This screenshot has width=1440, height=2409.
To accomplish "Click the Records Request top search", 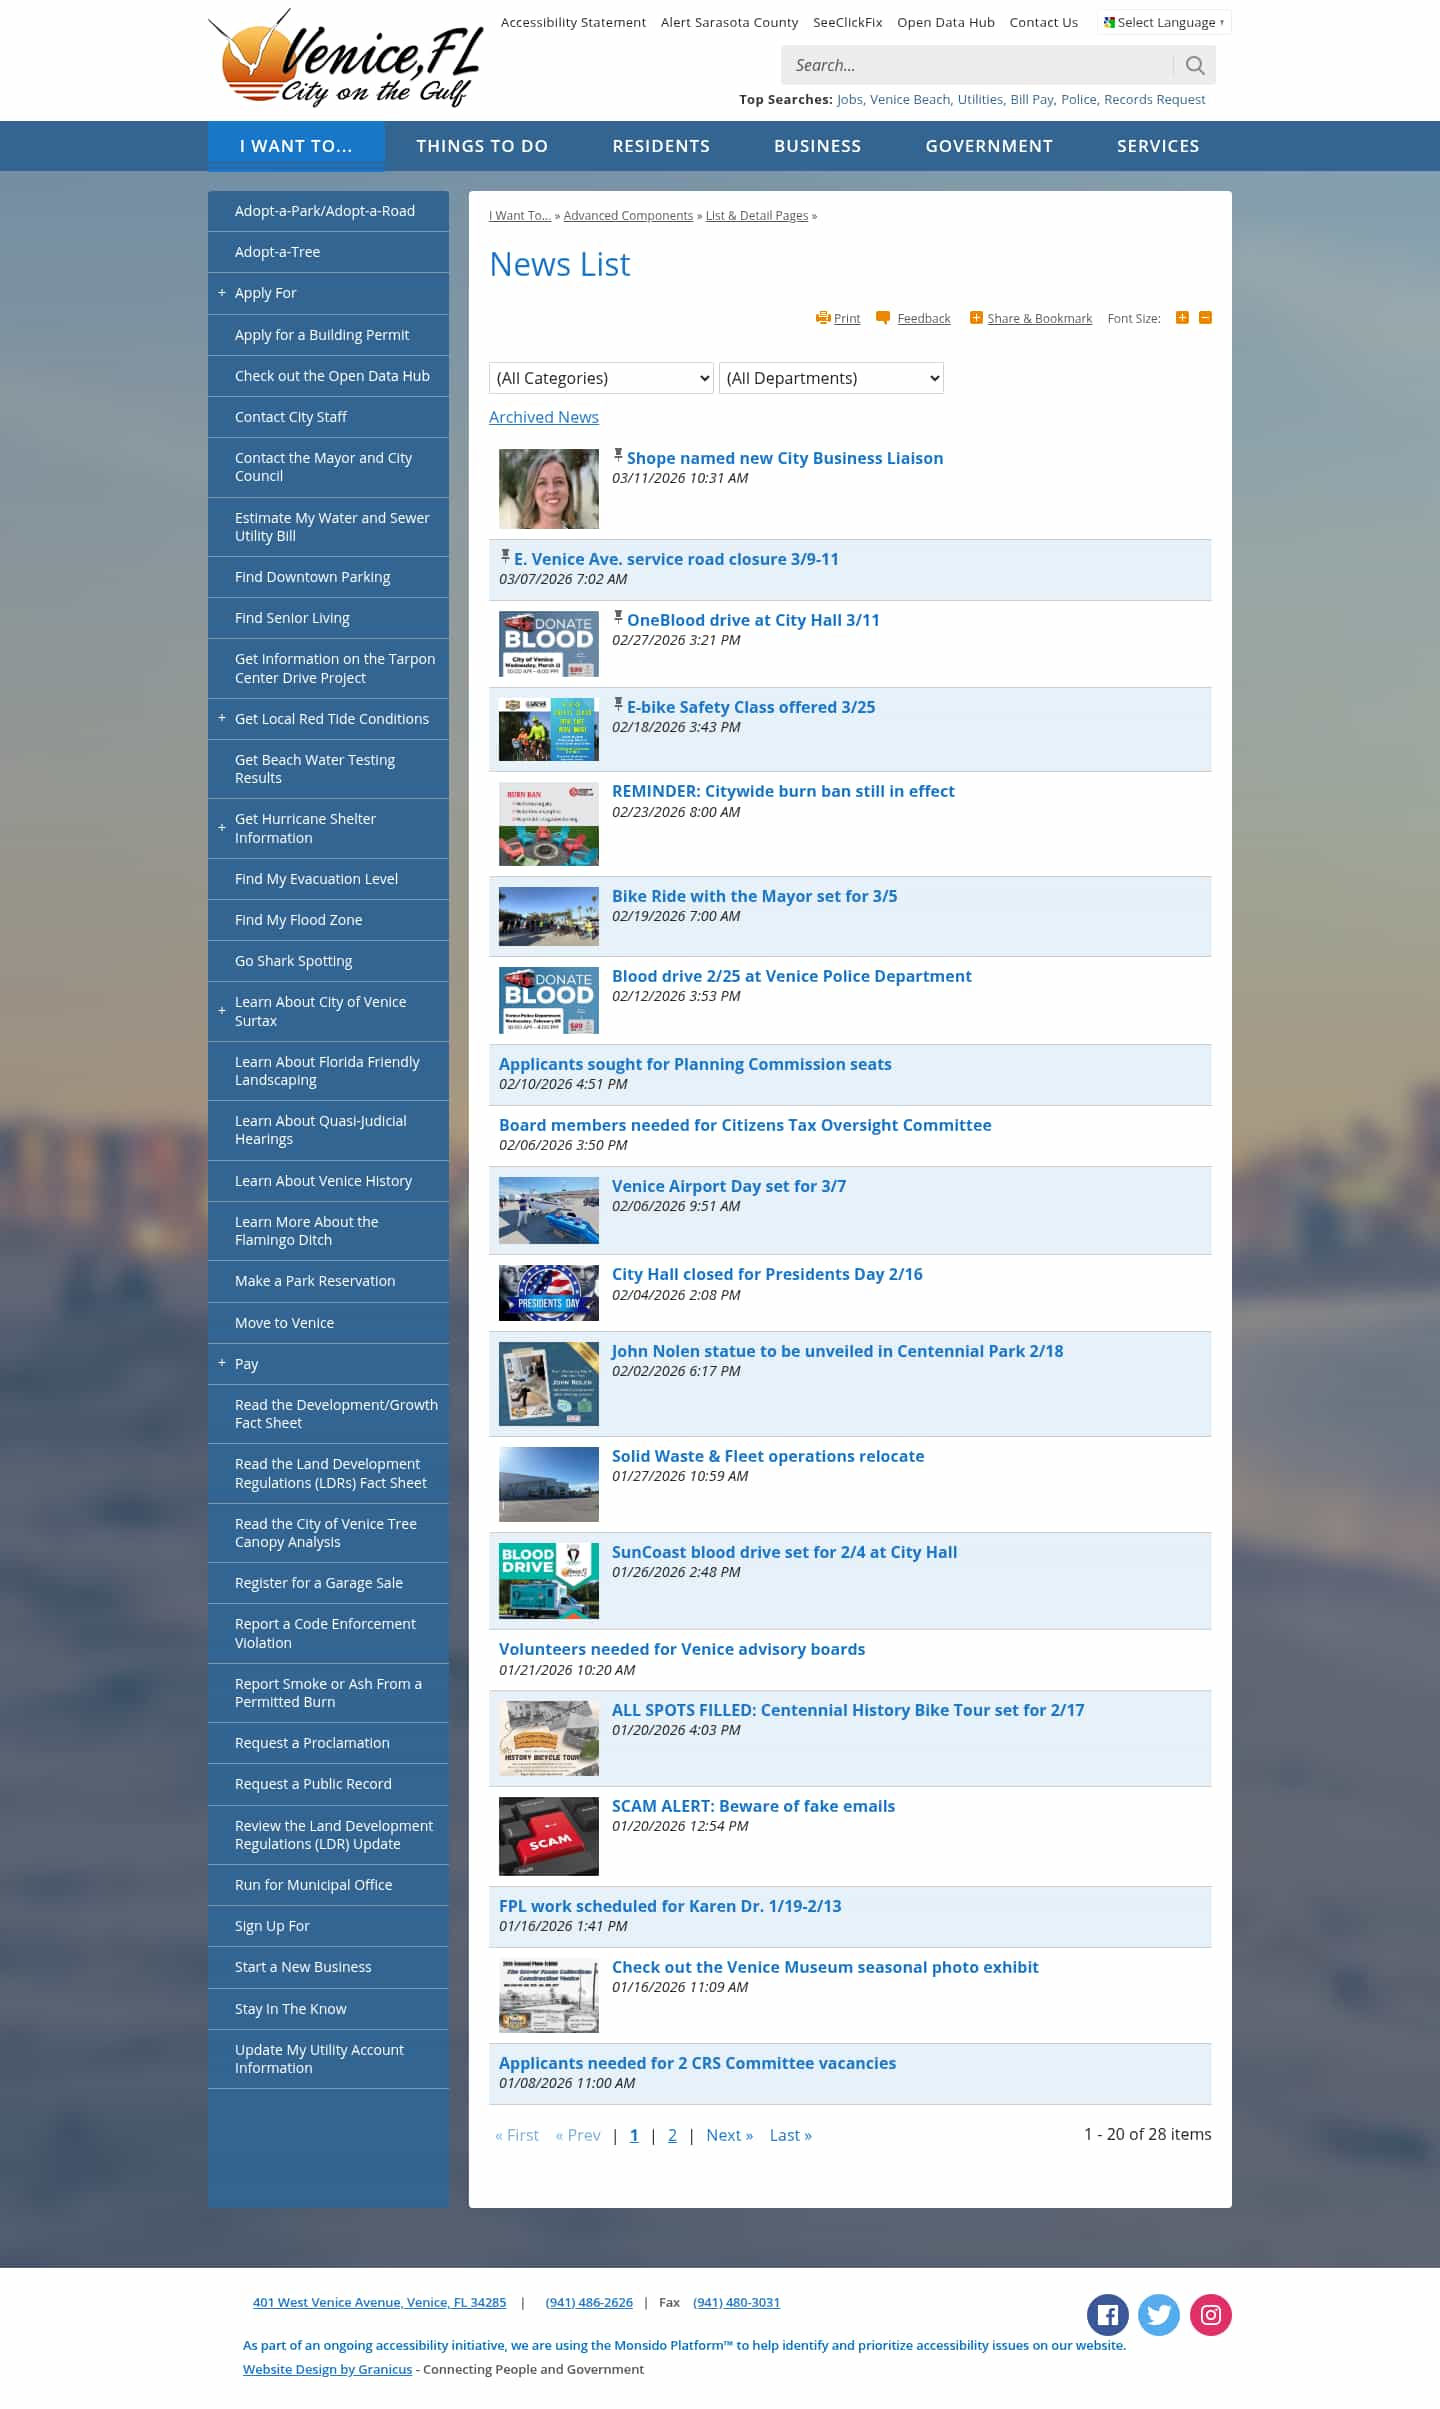I will coord(1154,100).
